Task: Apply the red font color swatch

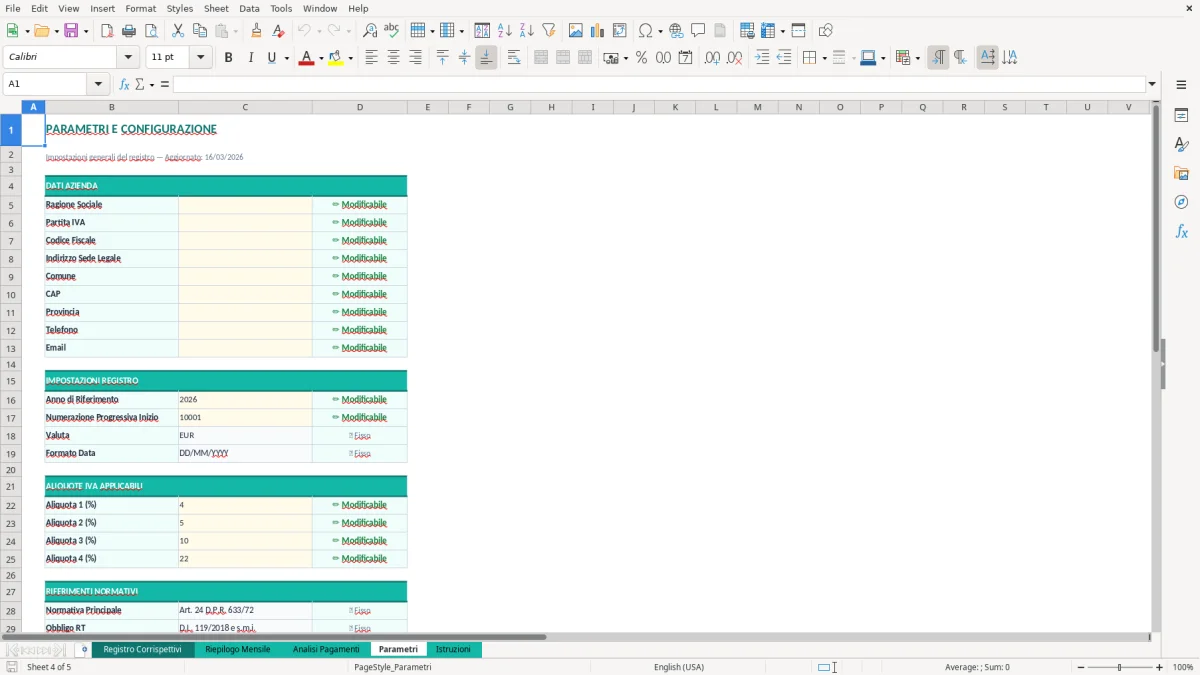Action: coord(306,58)
